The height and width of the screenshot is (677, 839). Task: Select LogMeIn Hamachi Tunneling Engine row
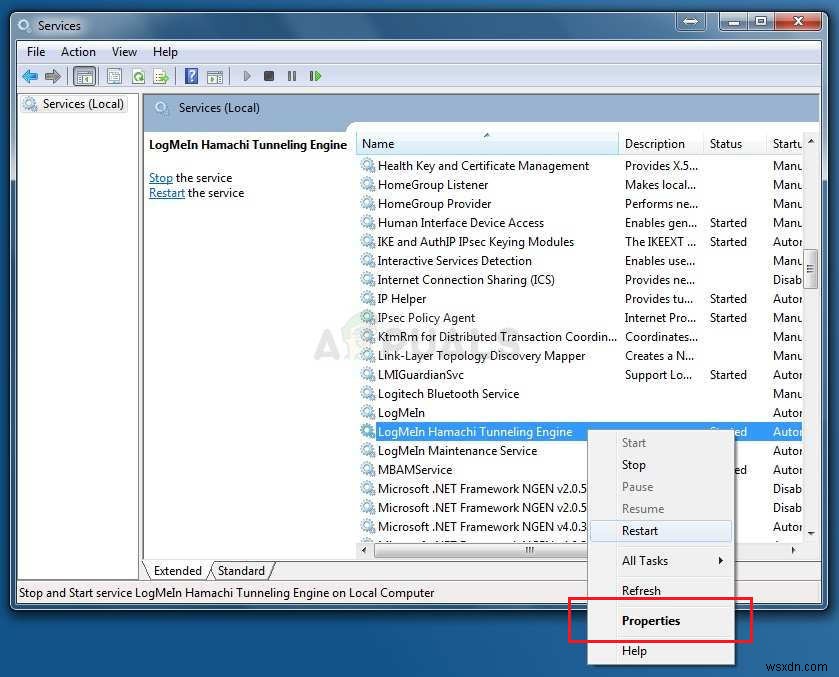click(475, 431)
